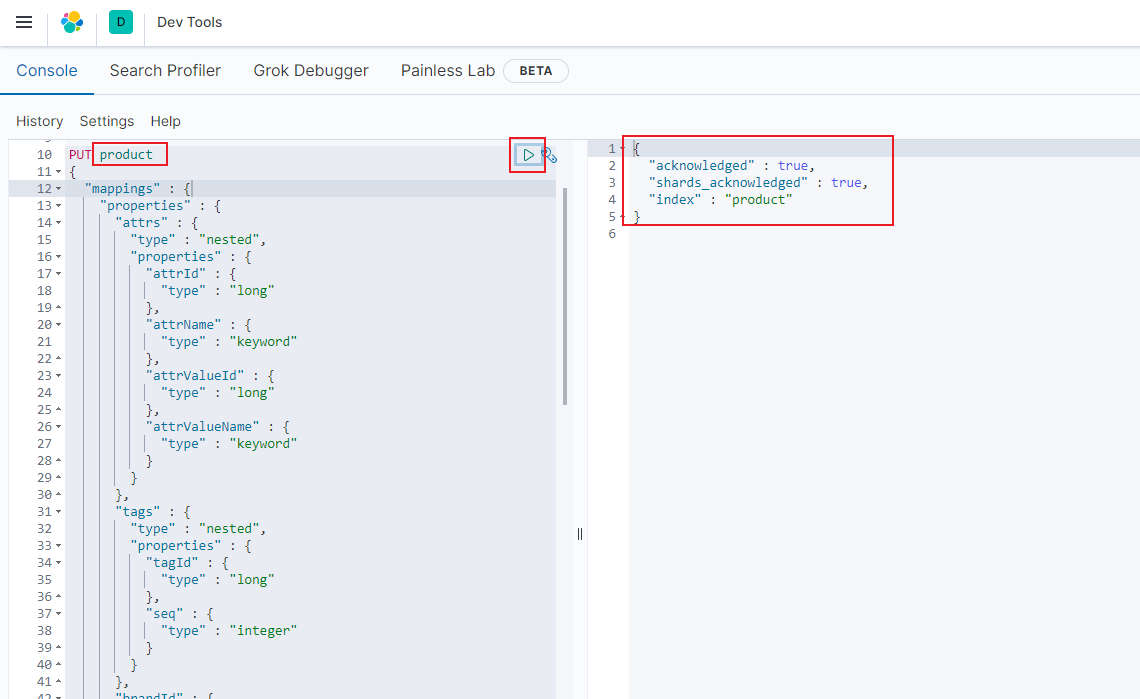Image resolution: width=1140 pixels, height=699 pixels.
Task: Open console Settings
Action: (107, 121)
